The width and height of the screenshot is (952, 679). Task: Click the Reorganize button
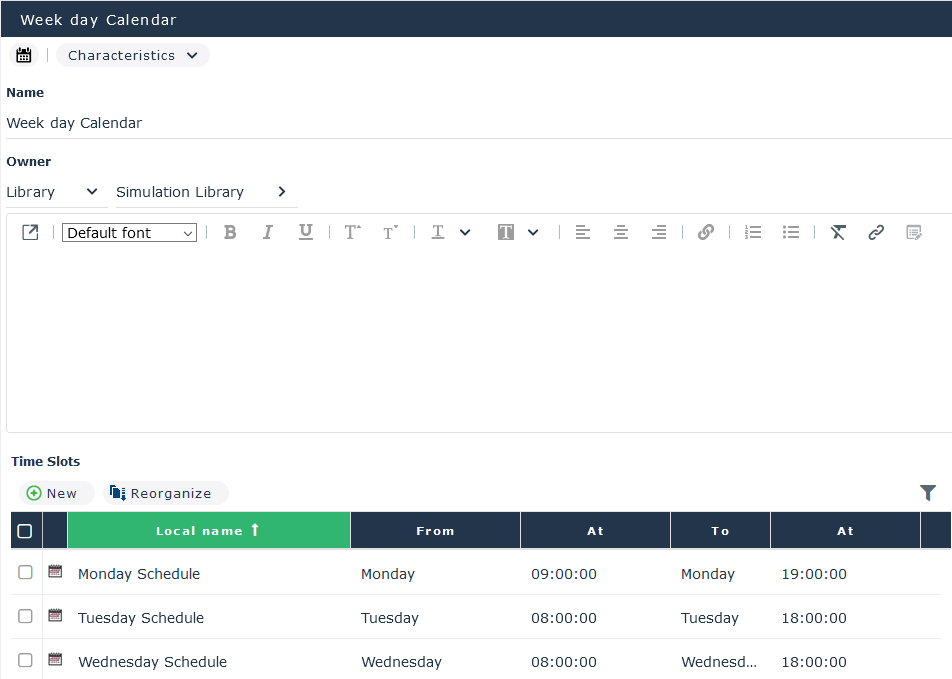(162, 493)
